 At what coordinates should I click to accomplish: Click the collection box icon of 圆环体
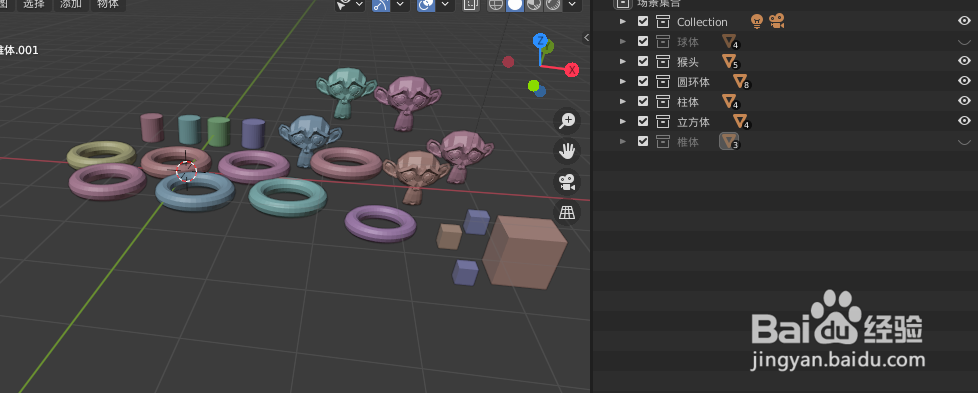pyautogui.click(x=662, y=82)
